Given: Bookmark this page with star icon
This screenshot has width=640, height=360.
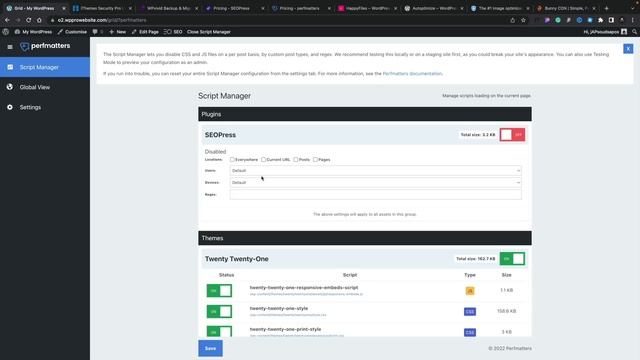Looking at the screenshot, I should tap(523, 20).
